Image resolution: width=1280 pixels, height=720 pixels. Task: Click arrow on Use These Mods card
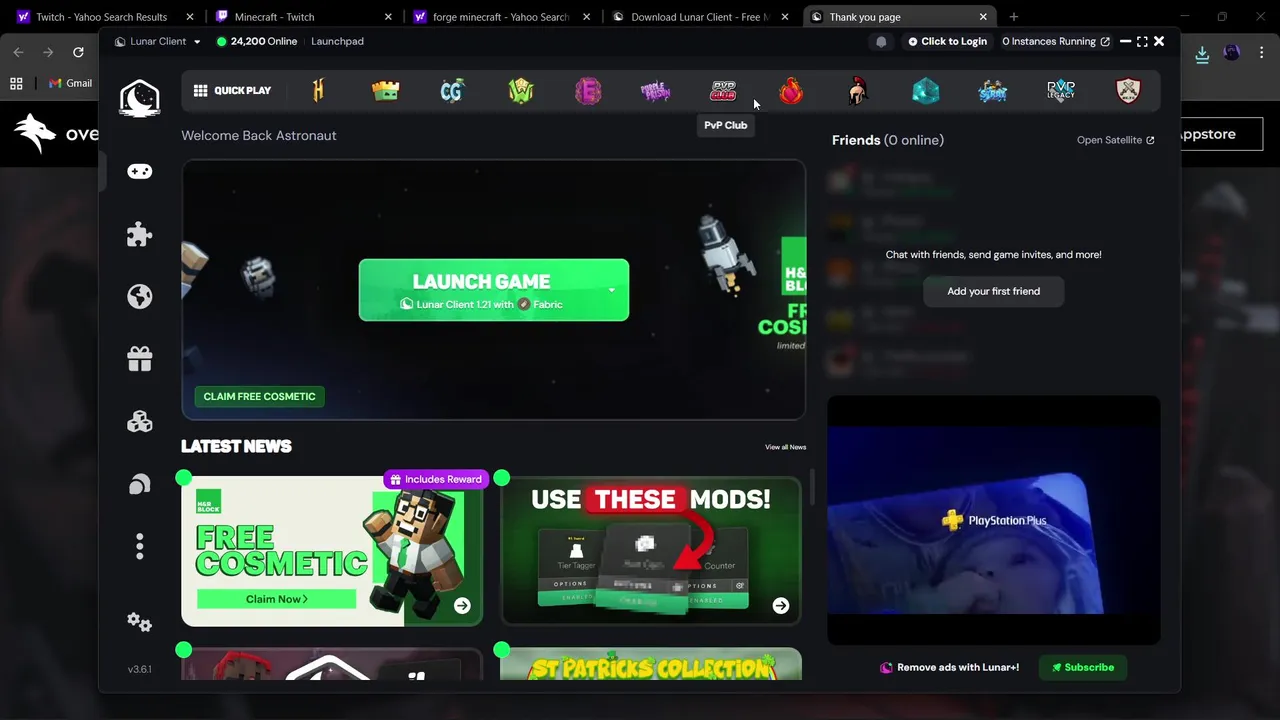pyautogui.click(x=781, y=605)
